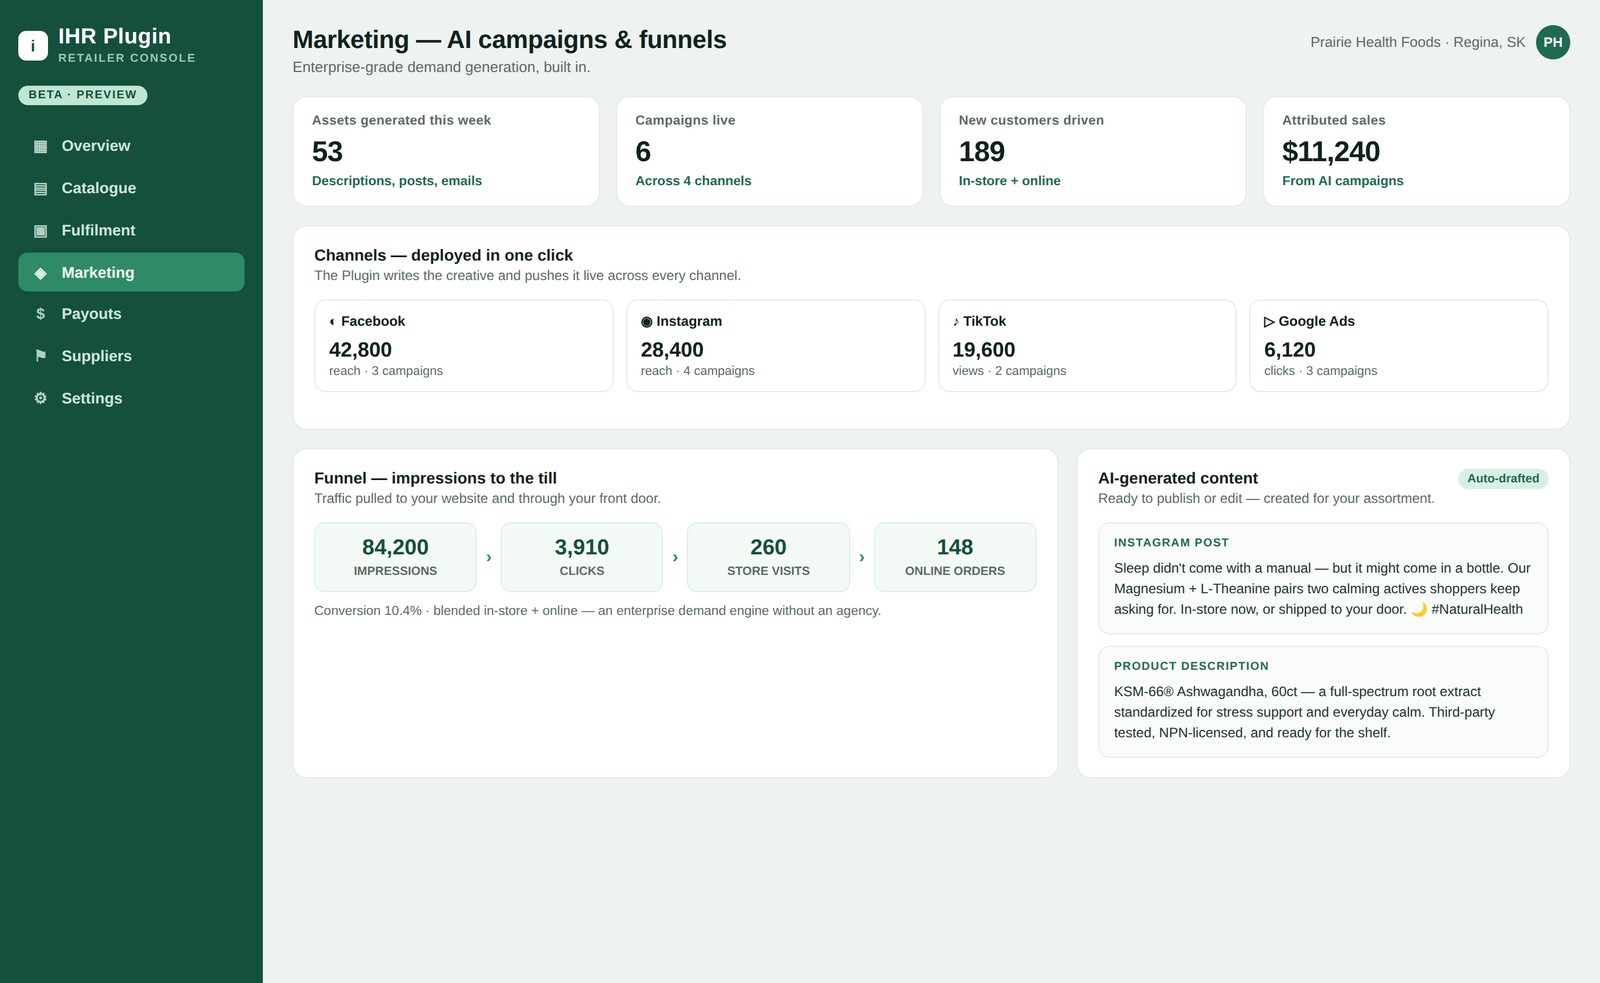Open the Campaigns live card
The image size is (1600, 983).
click(769, 151)
